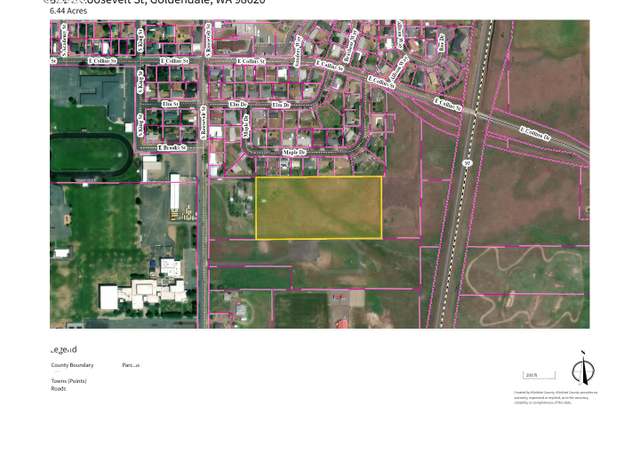640x460 pixels.
Task: Click the oval running track on the map
Action: coord(90,155)
